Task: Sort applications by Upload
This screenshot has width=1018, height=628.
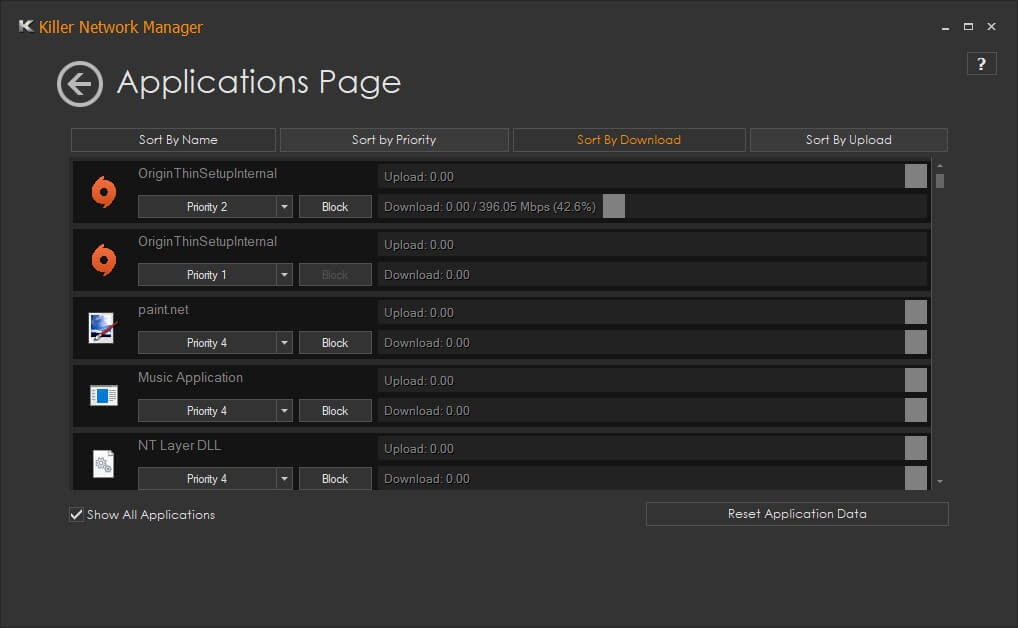Action: click(x=848, y=140)
